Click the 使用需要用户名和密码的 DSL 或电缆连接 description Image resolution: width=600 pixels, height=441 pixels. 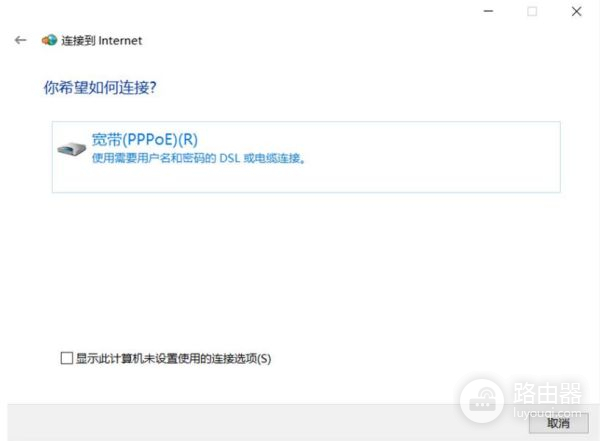tap(198, 158)
